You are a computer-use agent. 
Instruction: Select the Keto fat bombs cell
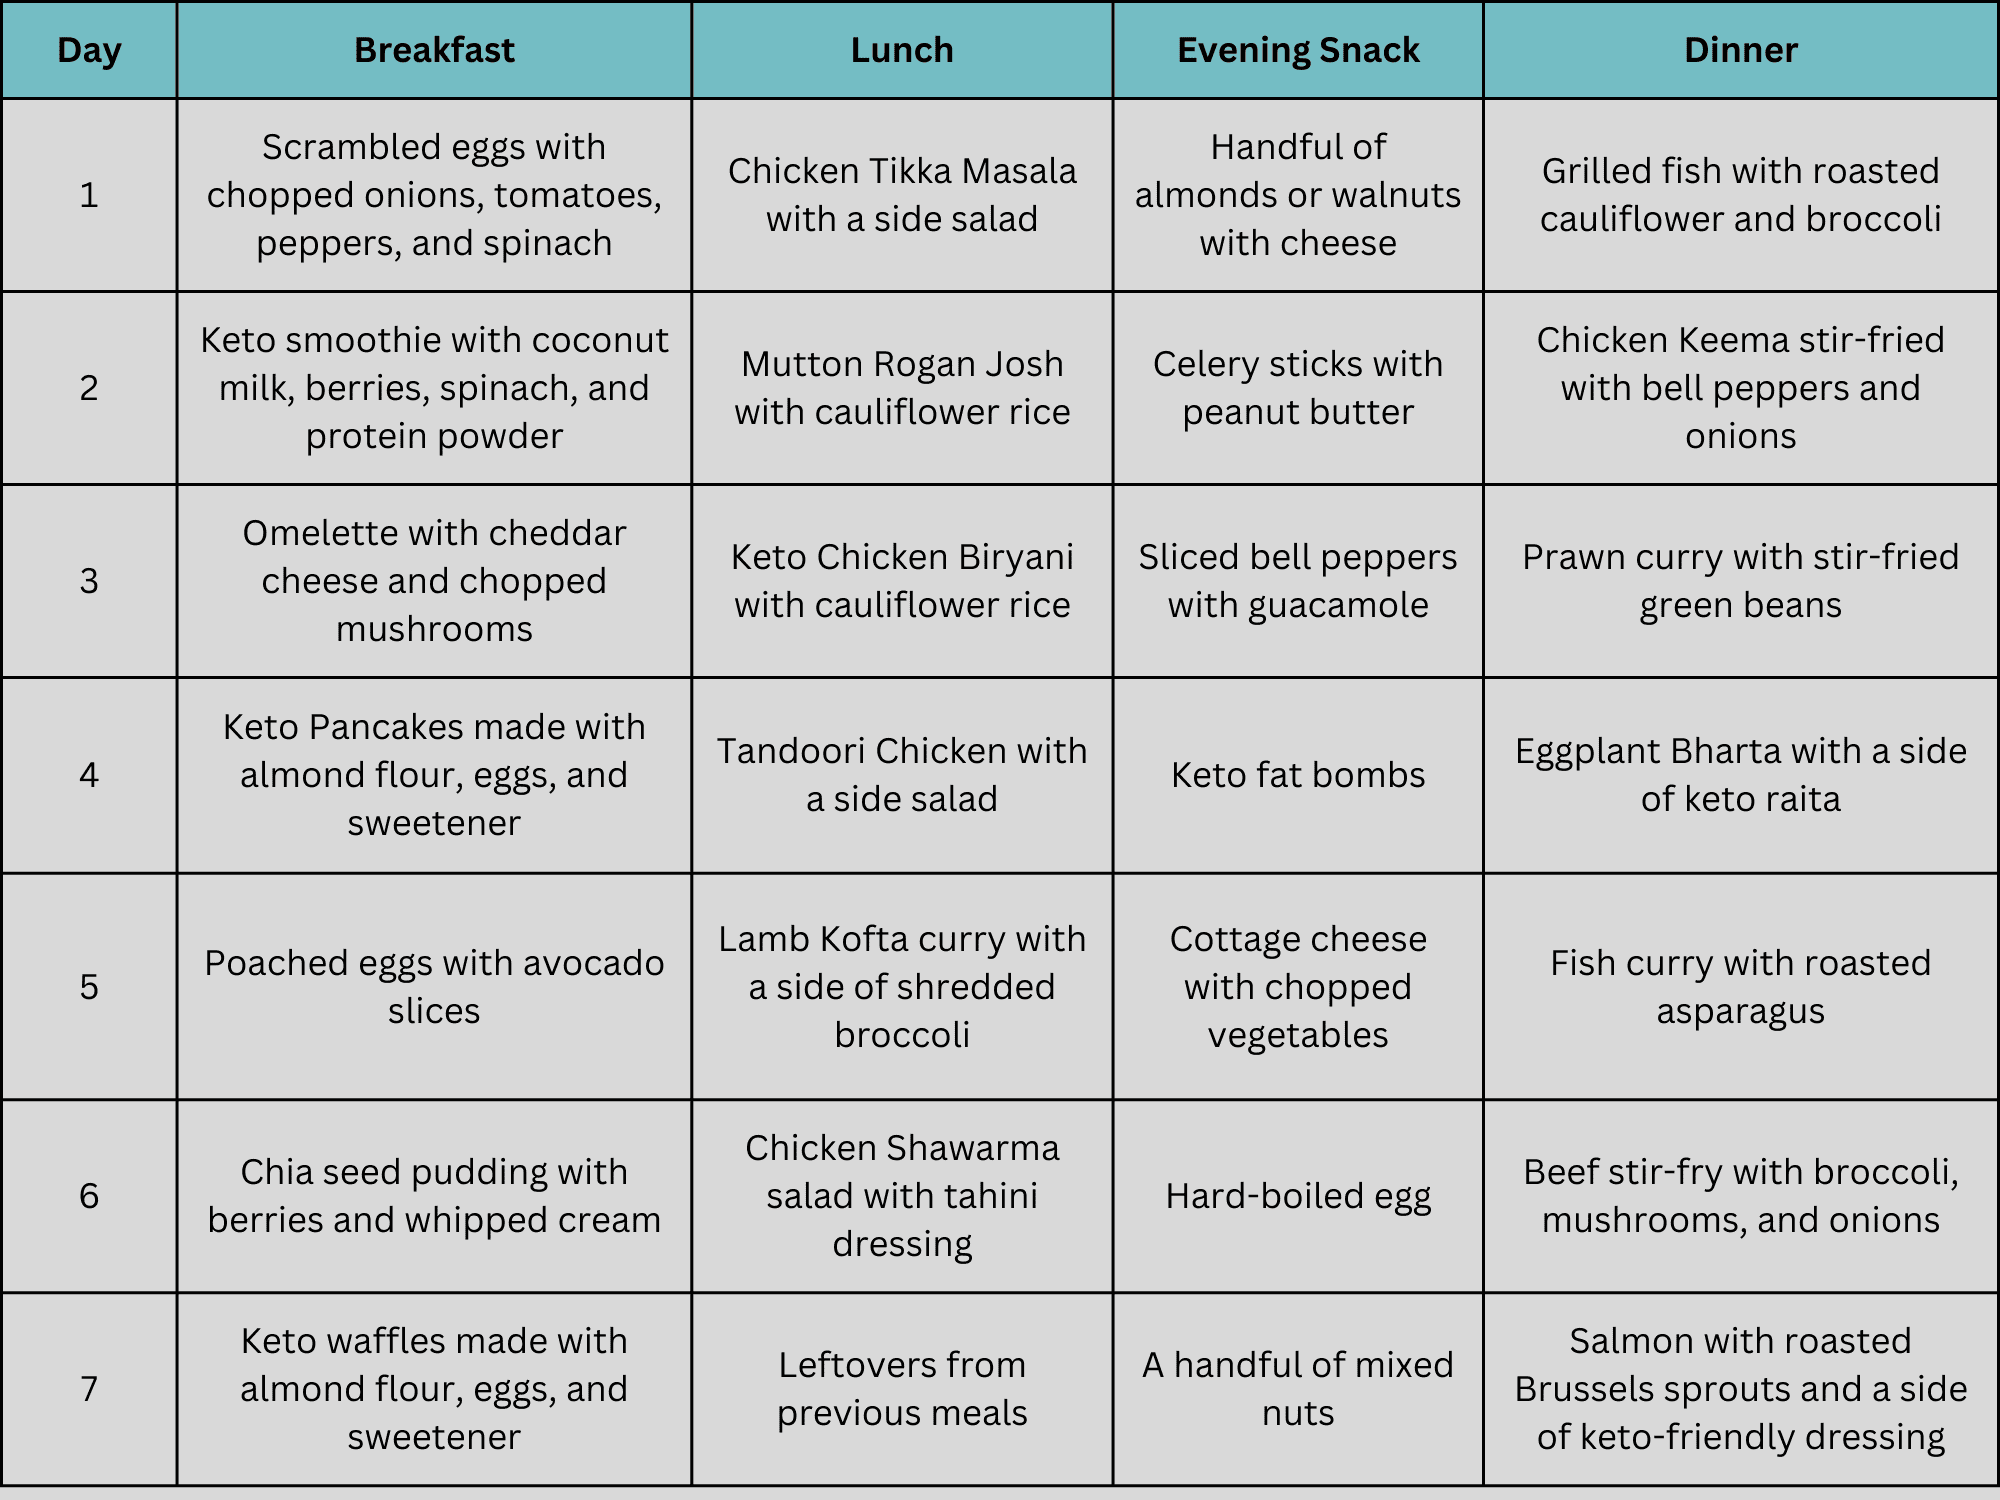1298,775
